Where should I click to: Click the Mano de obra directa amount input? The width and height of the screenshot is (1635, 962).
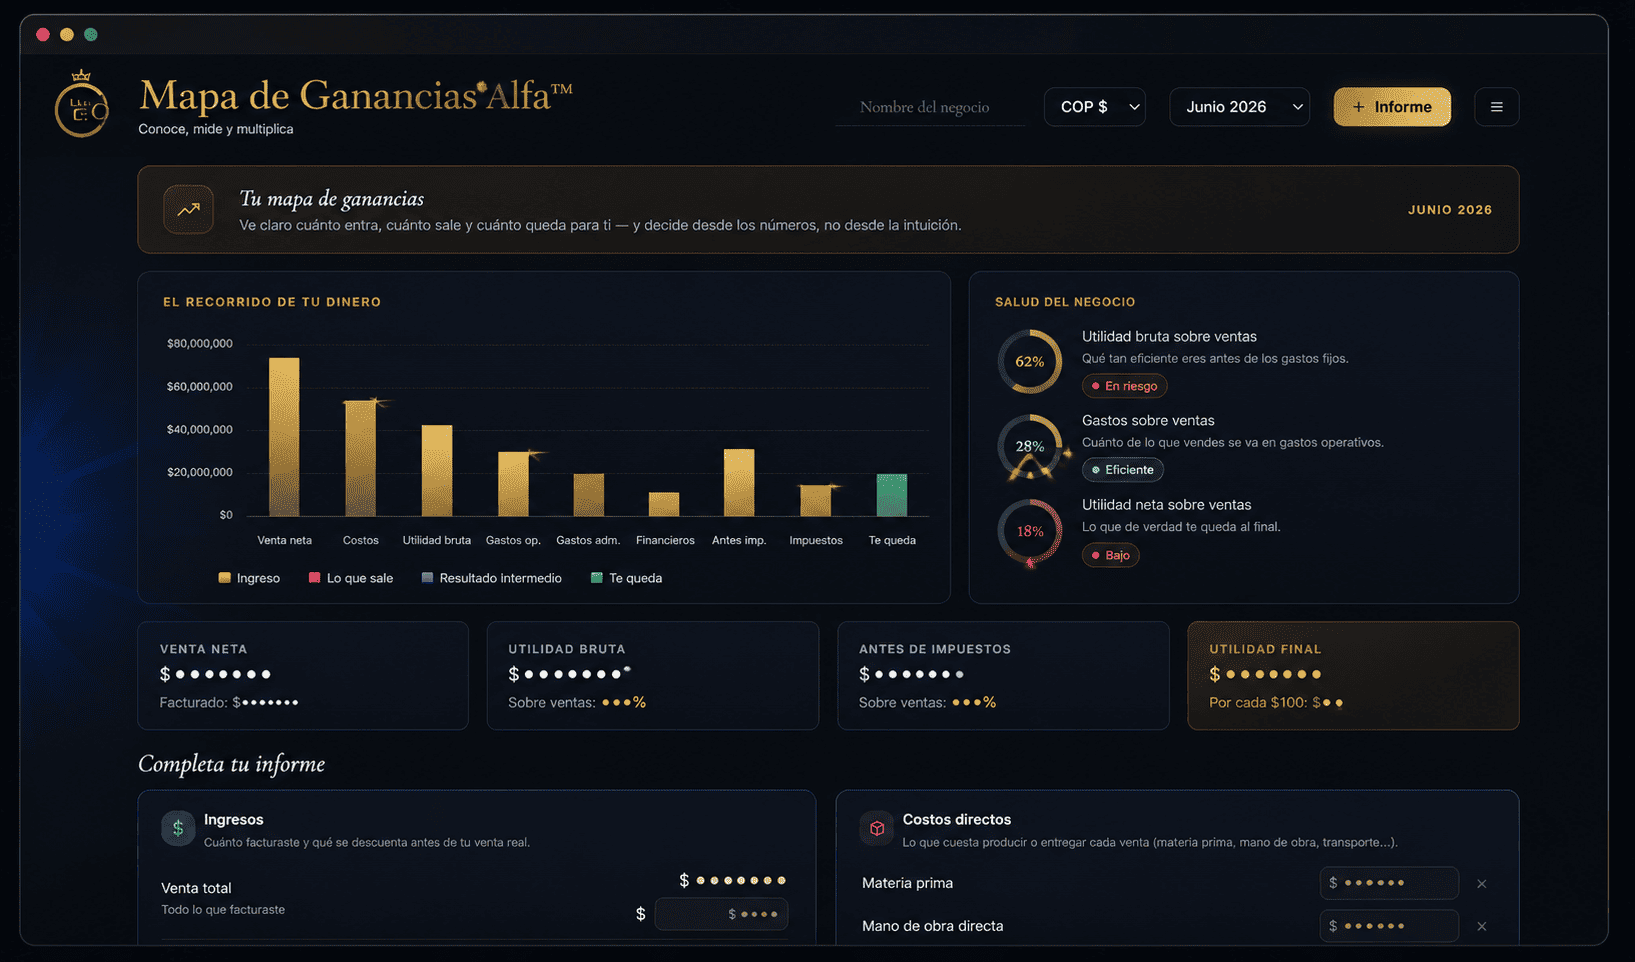point(1389,926)
